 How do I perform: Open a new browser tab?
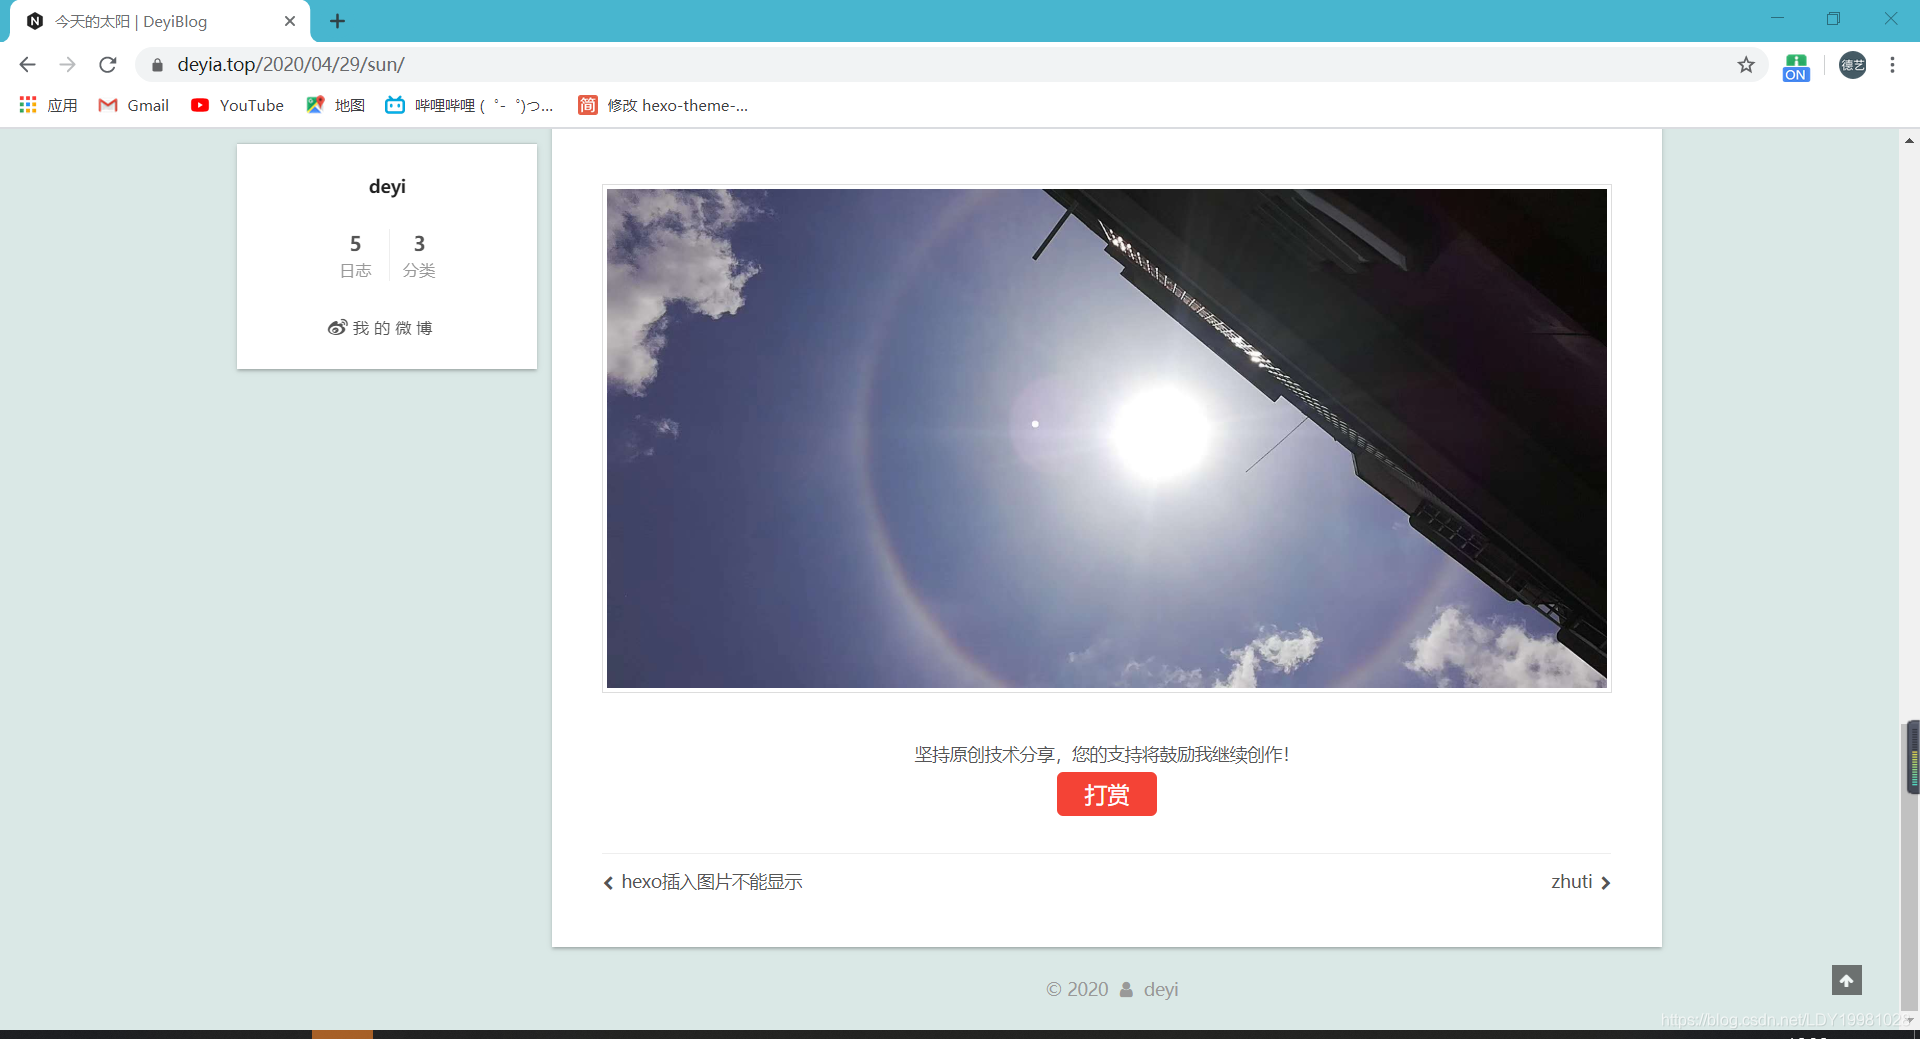click(338, 21)
